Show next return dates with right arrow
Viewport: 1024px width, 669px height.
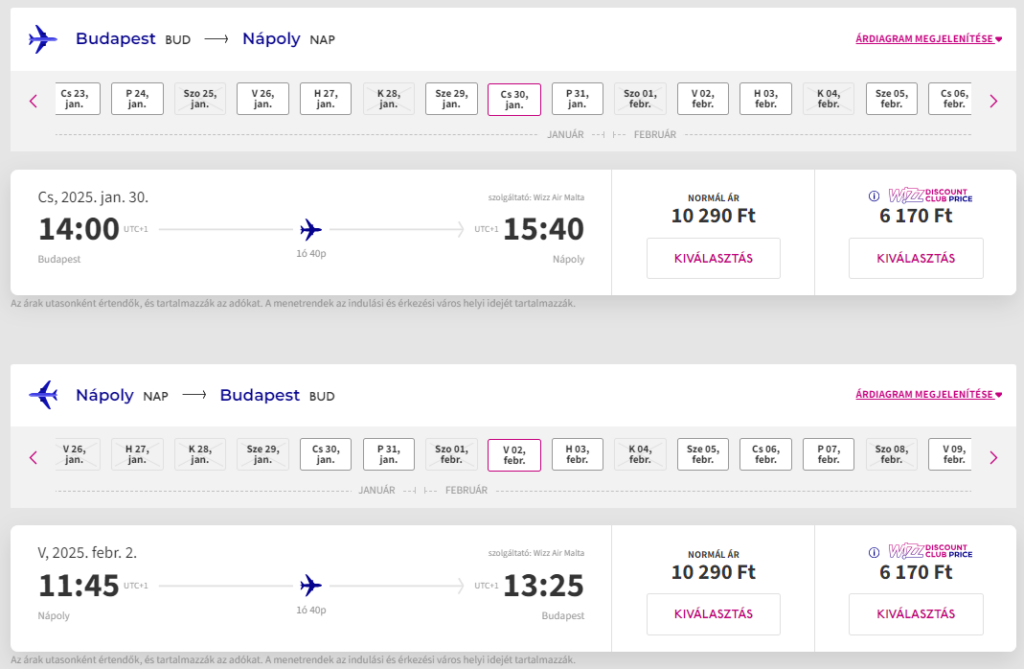click(x=993, y=457)
